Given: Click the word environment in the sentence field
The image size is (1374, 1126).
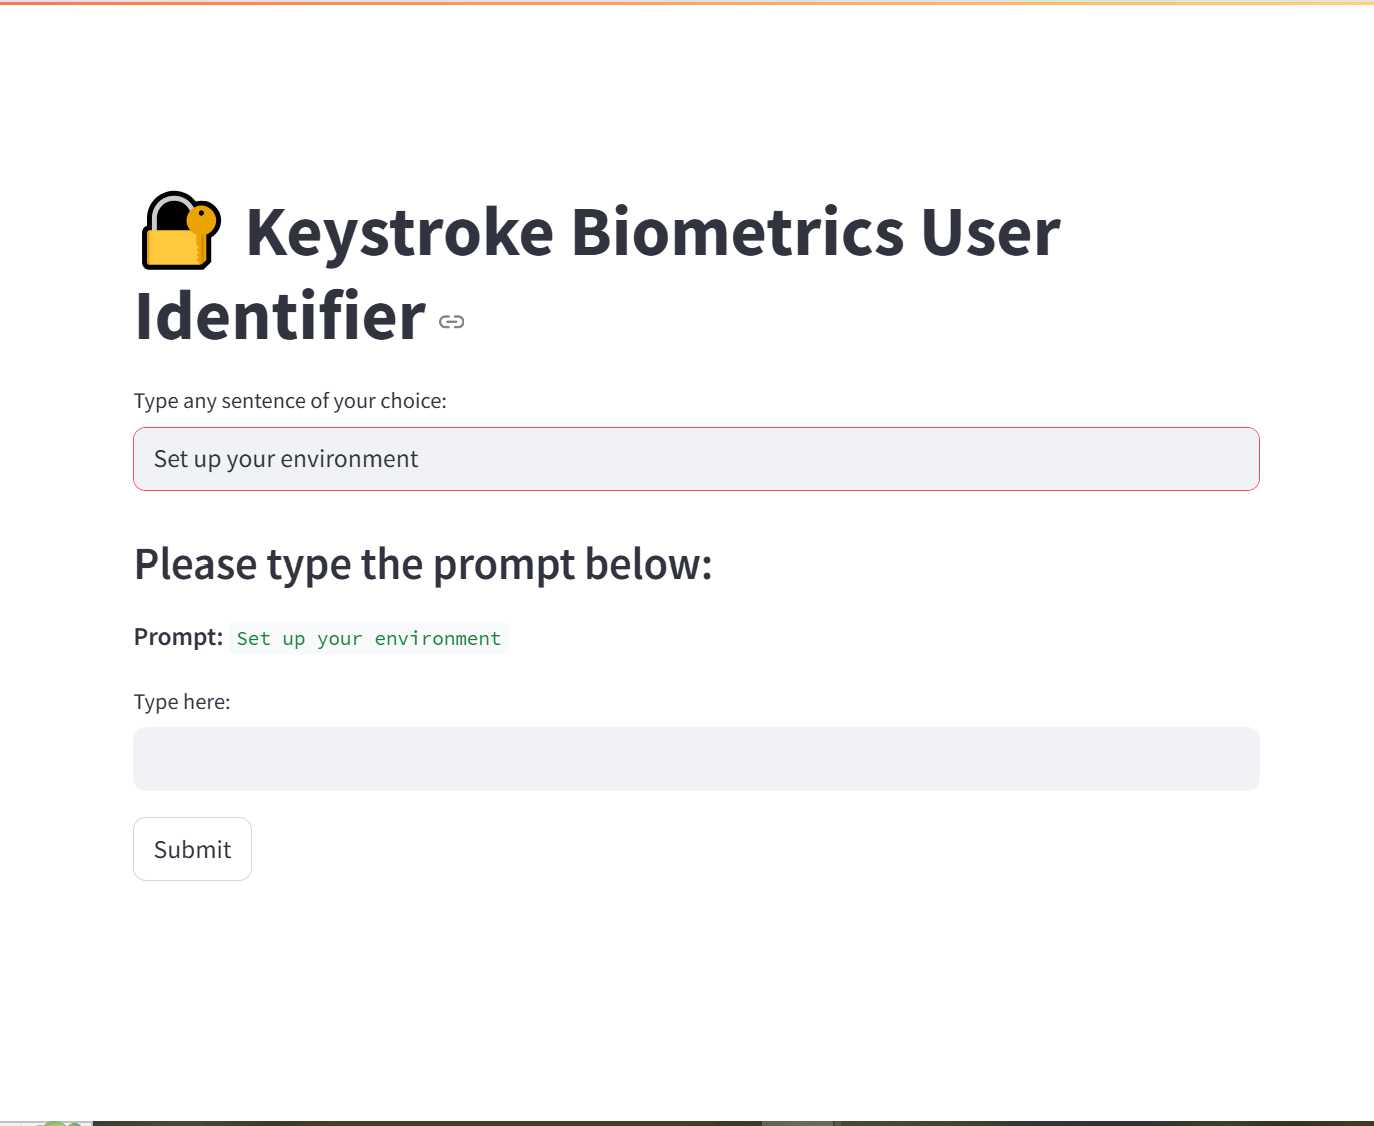Looking at the screenshot, I should coord(349,459).
